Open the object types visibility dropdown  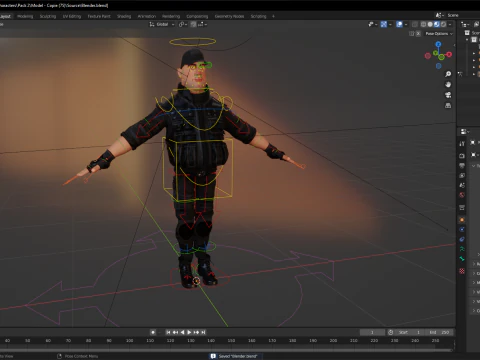[372, 24]
